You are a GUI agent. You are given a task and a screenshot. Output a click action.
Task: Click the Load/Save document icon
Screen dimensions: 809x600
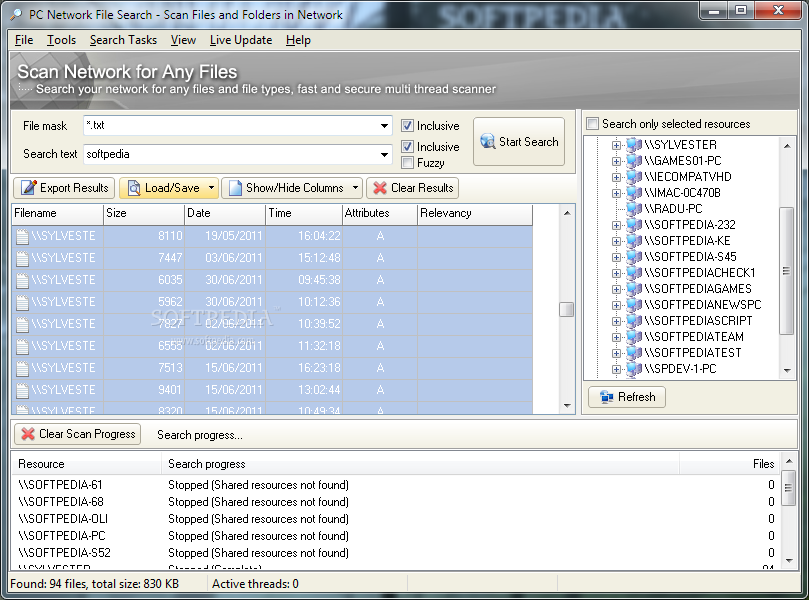[134, 188]
